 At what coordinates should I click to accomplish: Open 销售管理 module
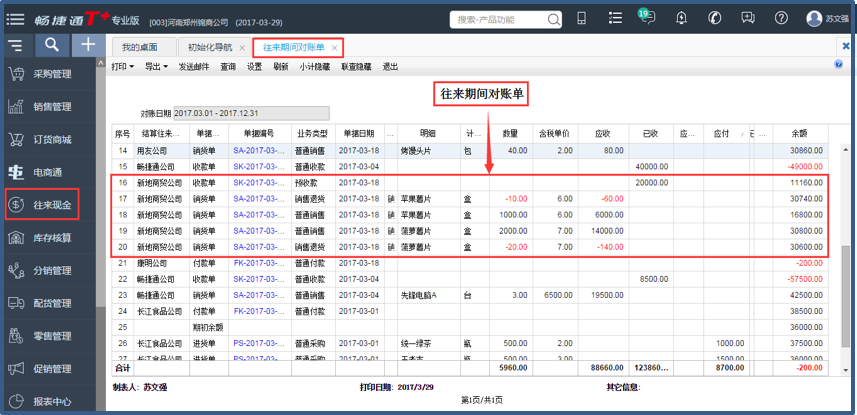click(x=48, y=107)
